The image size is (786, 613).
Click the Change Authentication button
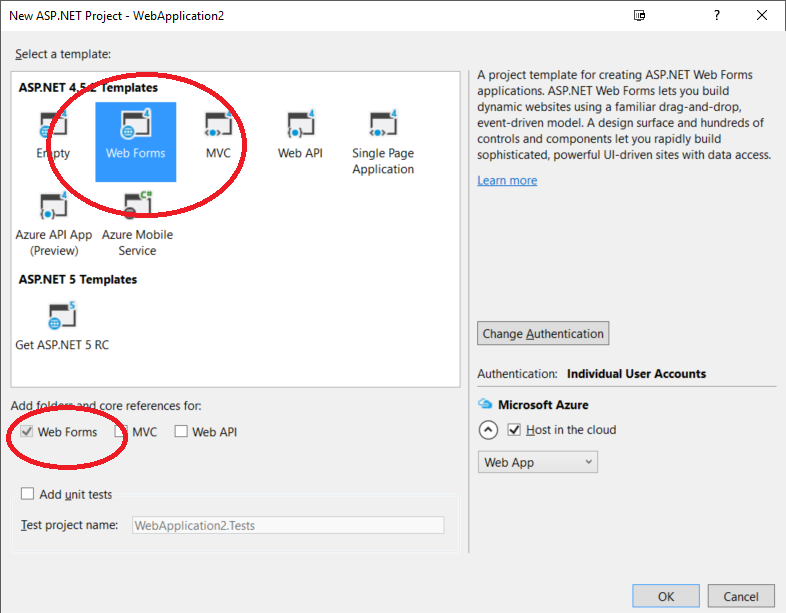click(x=543, y=333)
